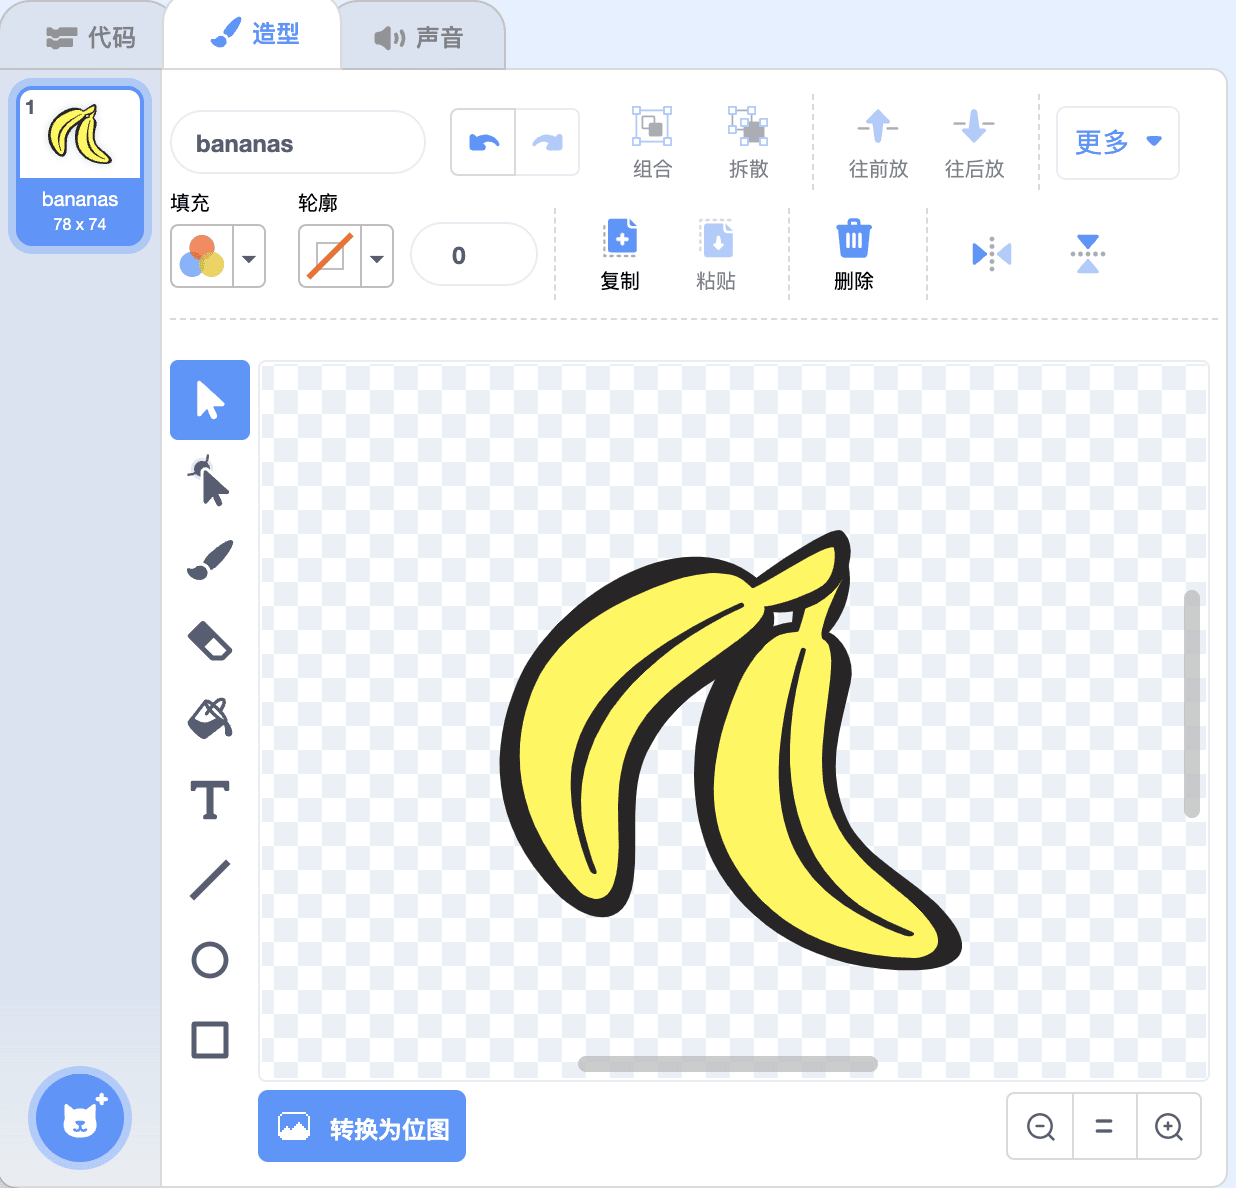This screenshot has width=1236, height=1188.
Task: Click the 转换为位图 button
Action: pyautogui.click(x=362, y=1127)
